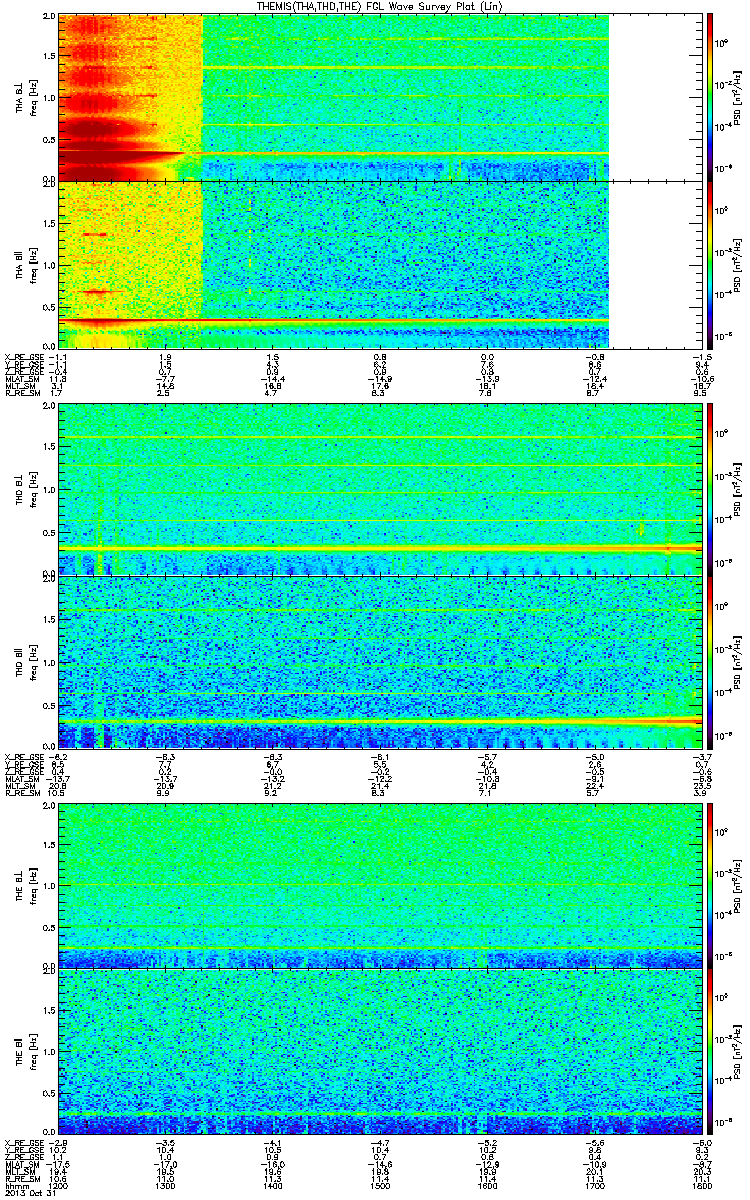
Task: Click the THEMIS FGL Wave Survey Plot title
Action: (x=380, y=6)
